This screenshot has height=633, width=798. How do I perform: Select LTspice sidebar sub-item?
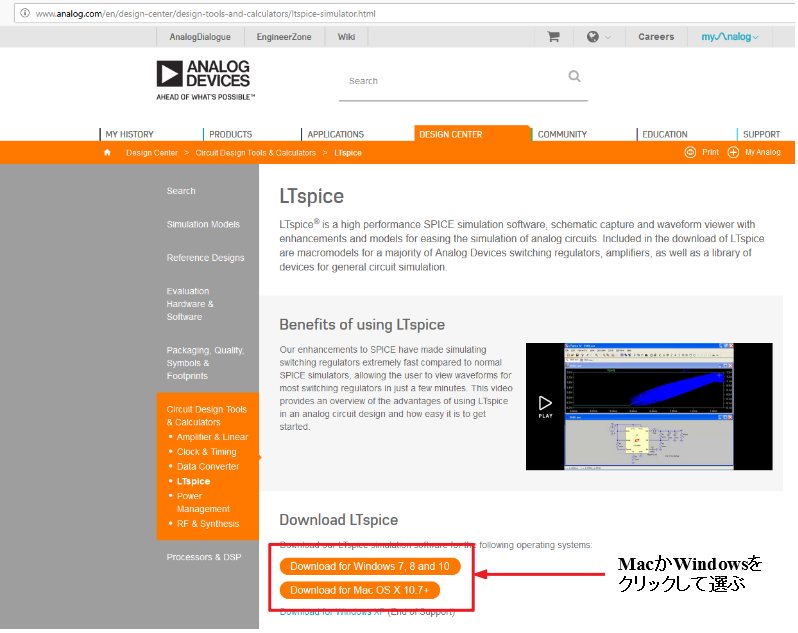click(193, 481)
